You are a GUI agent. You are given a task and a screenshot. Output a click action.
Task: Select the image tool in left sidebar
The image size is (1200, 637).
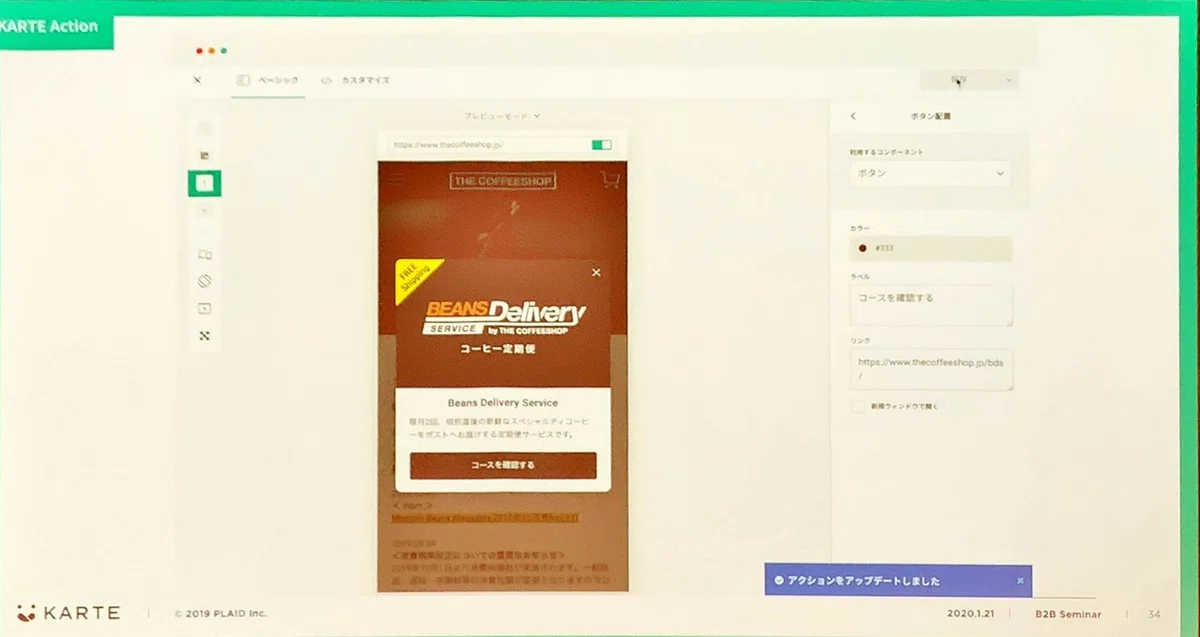pos(205,156)
